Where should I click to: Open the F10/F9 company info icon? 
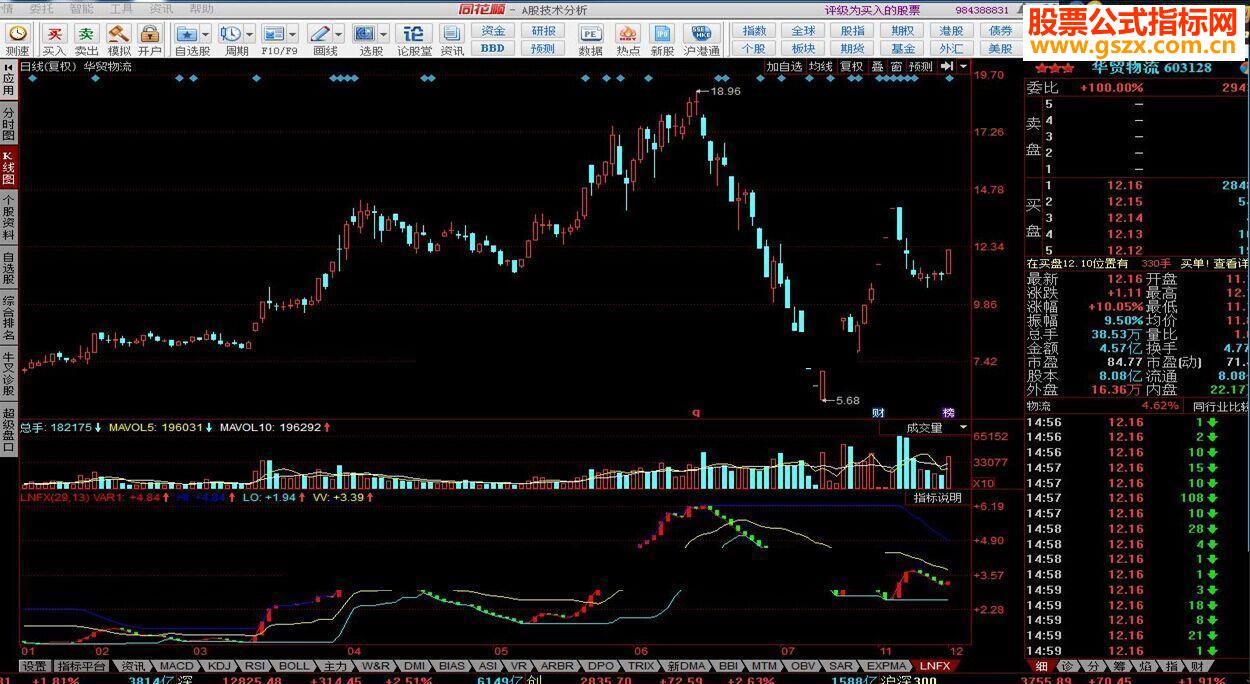coord(273,34)
